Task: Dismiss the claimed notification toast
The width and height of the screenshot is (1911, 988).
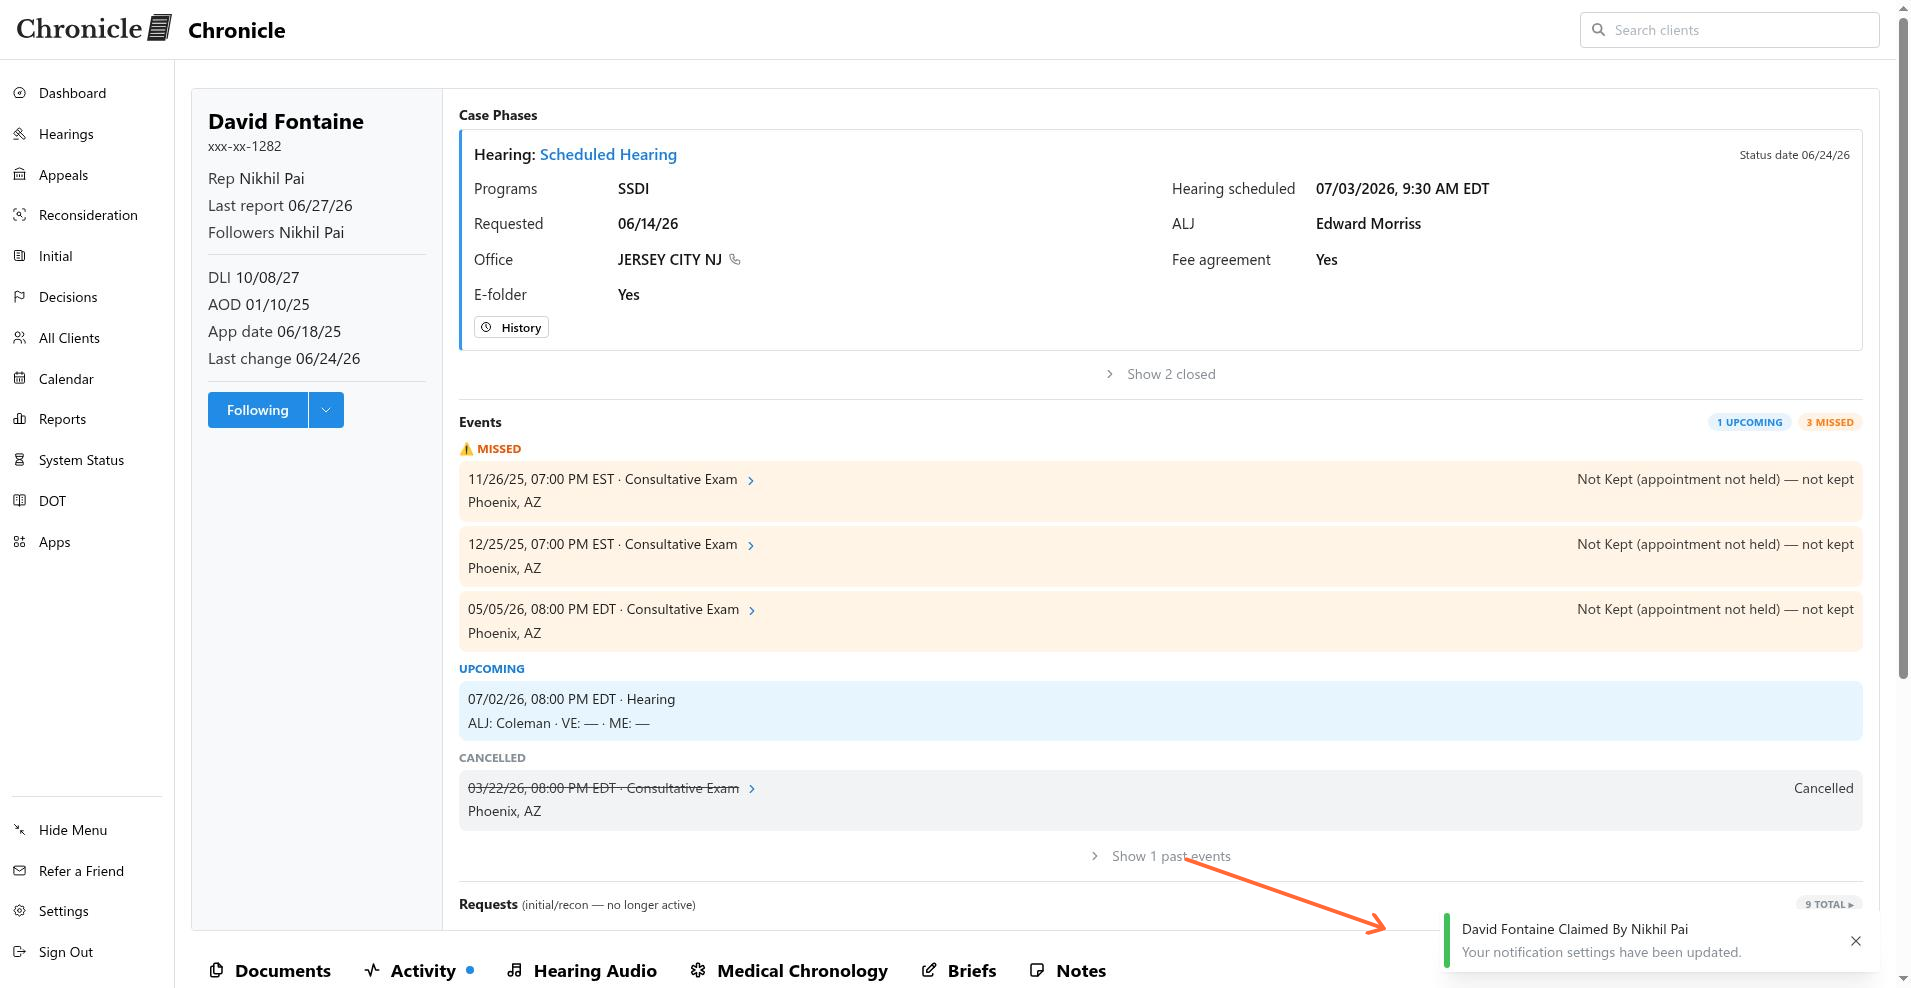Action: pyautogui.click(x=1856, y=941)
